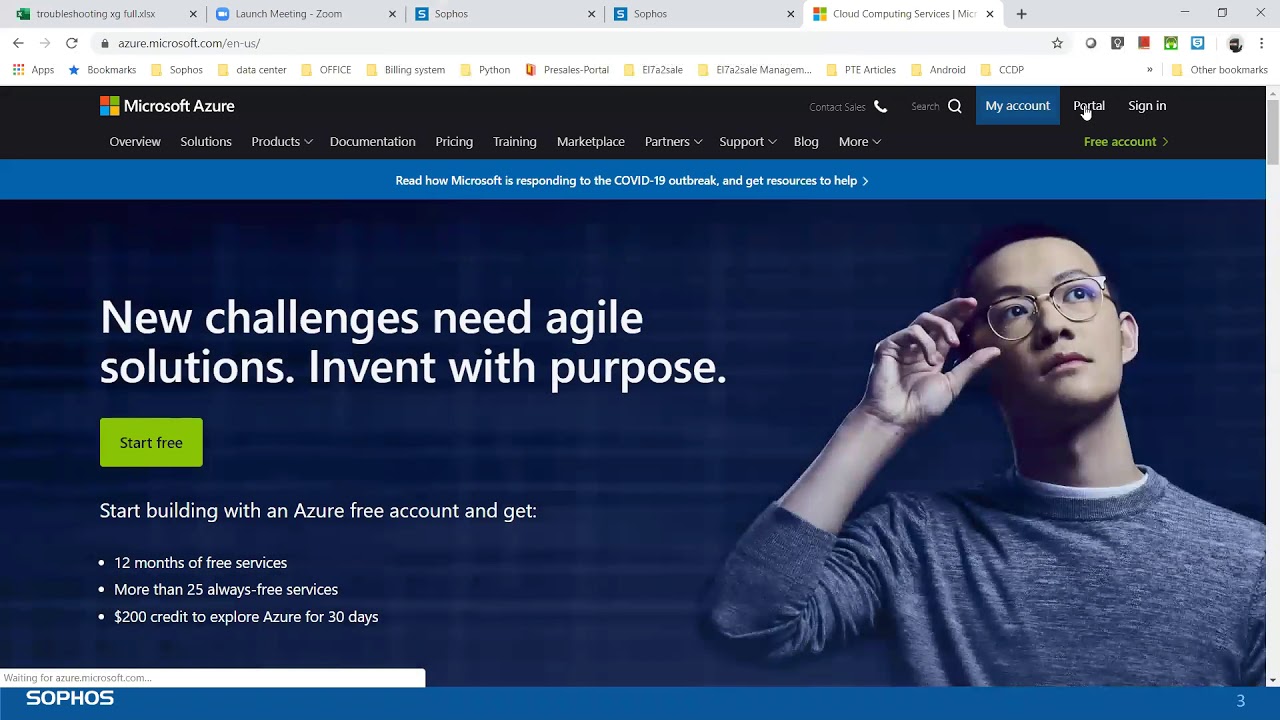Click the blue S shield extension icon

coord(1197,43)
